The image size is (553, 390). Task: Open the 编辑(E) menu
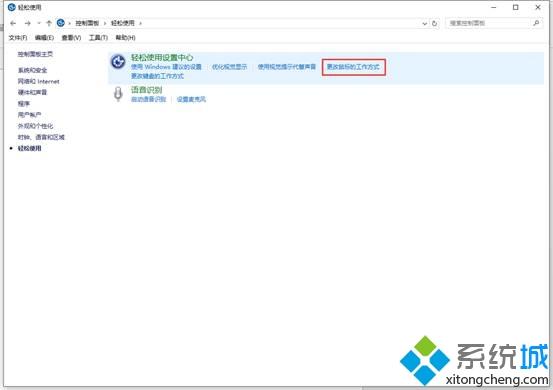[44, 37]
